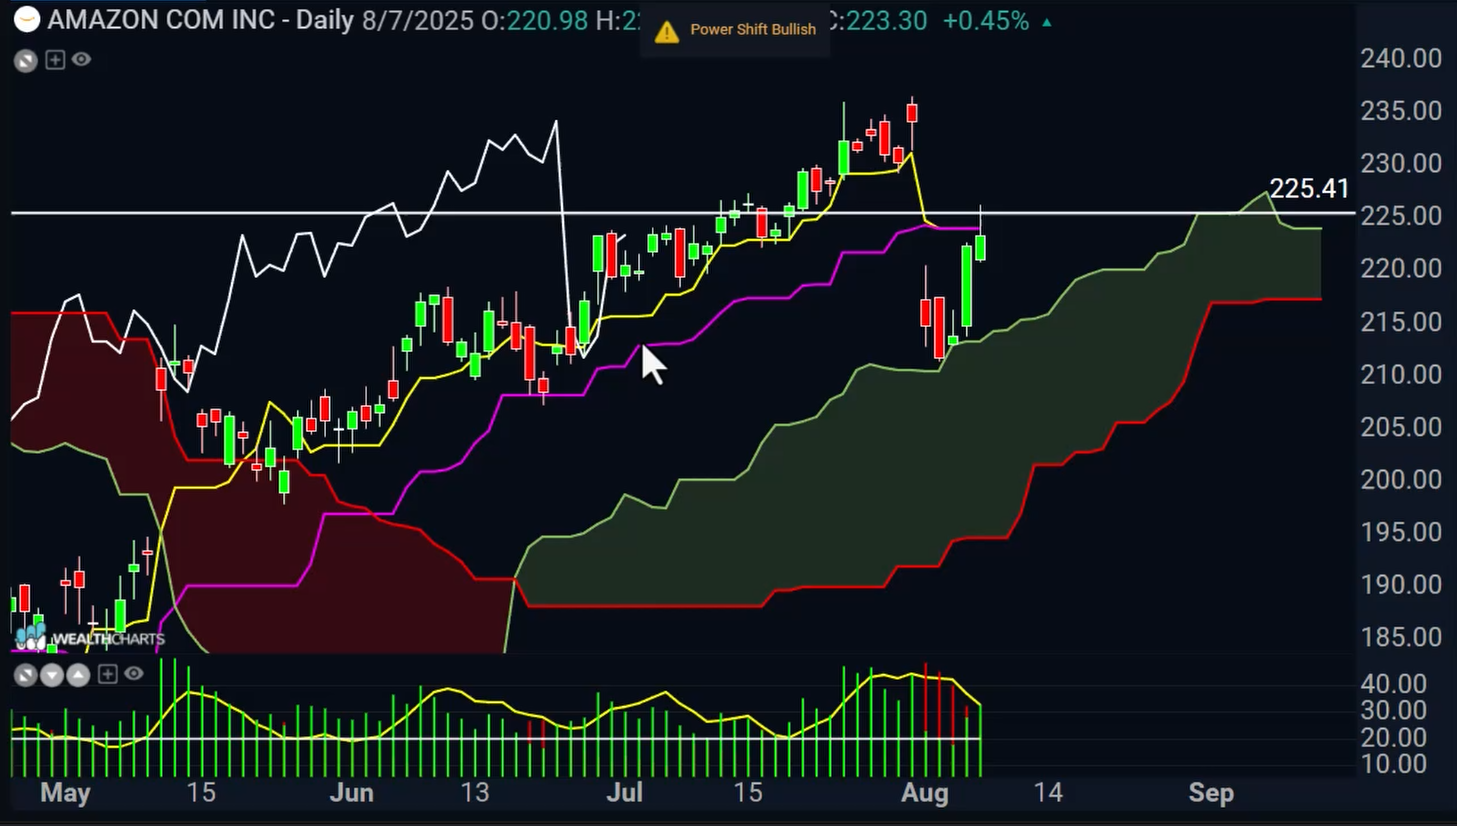Click the May label on the time axis
Viewport: 1457px width, 826px height.
65,794
